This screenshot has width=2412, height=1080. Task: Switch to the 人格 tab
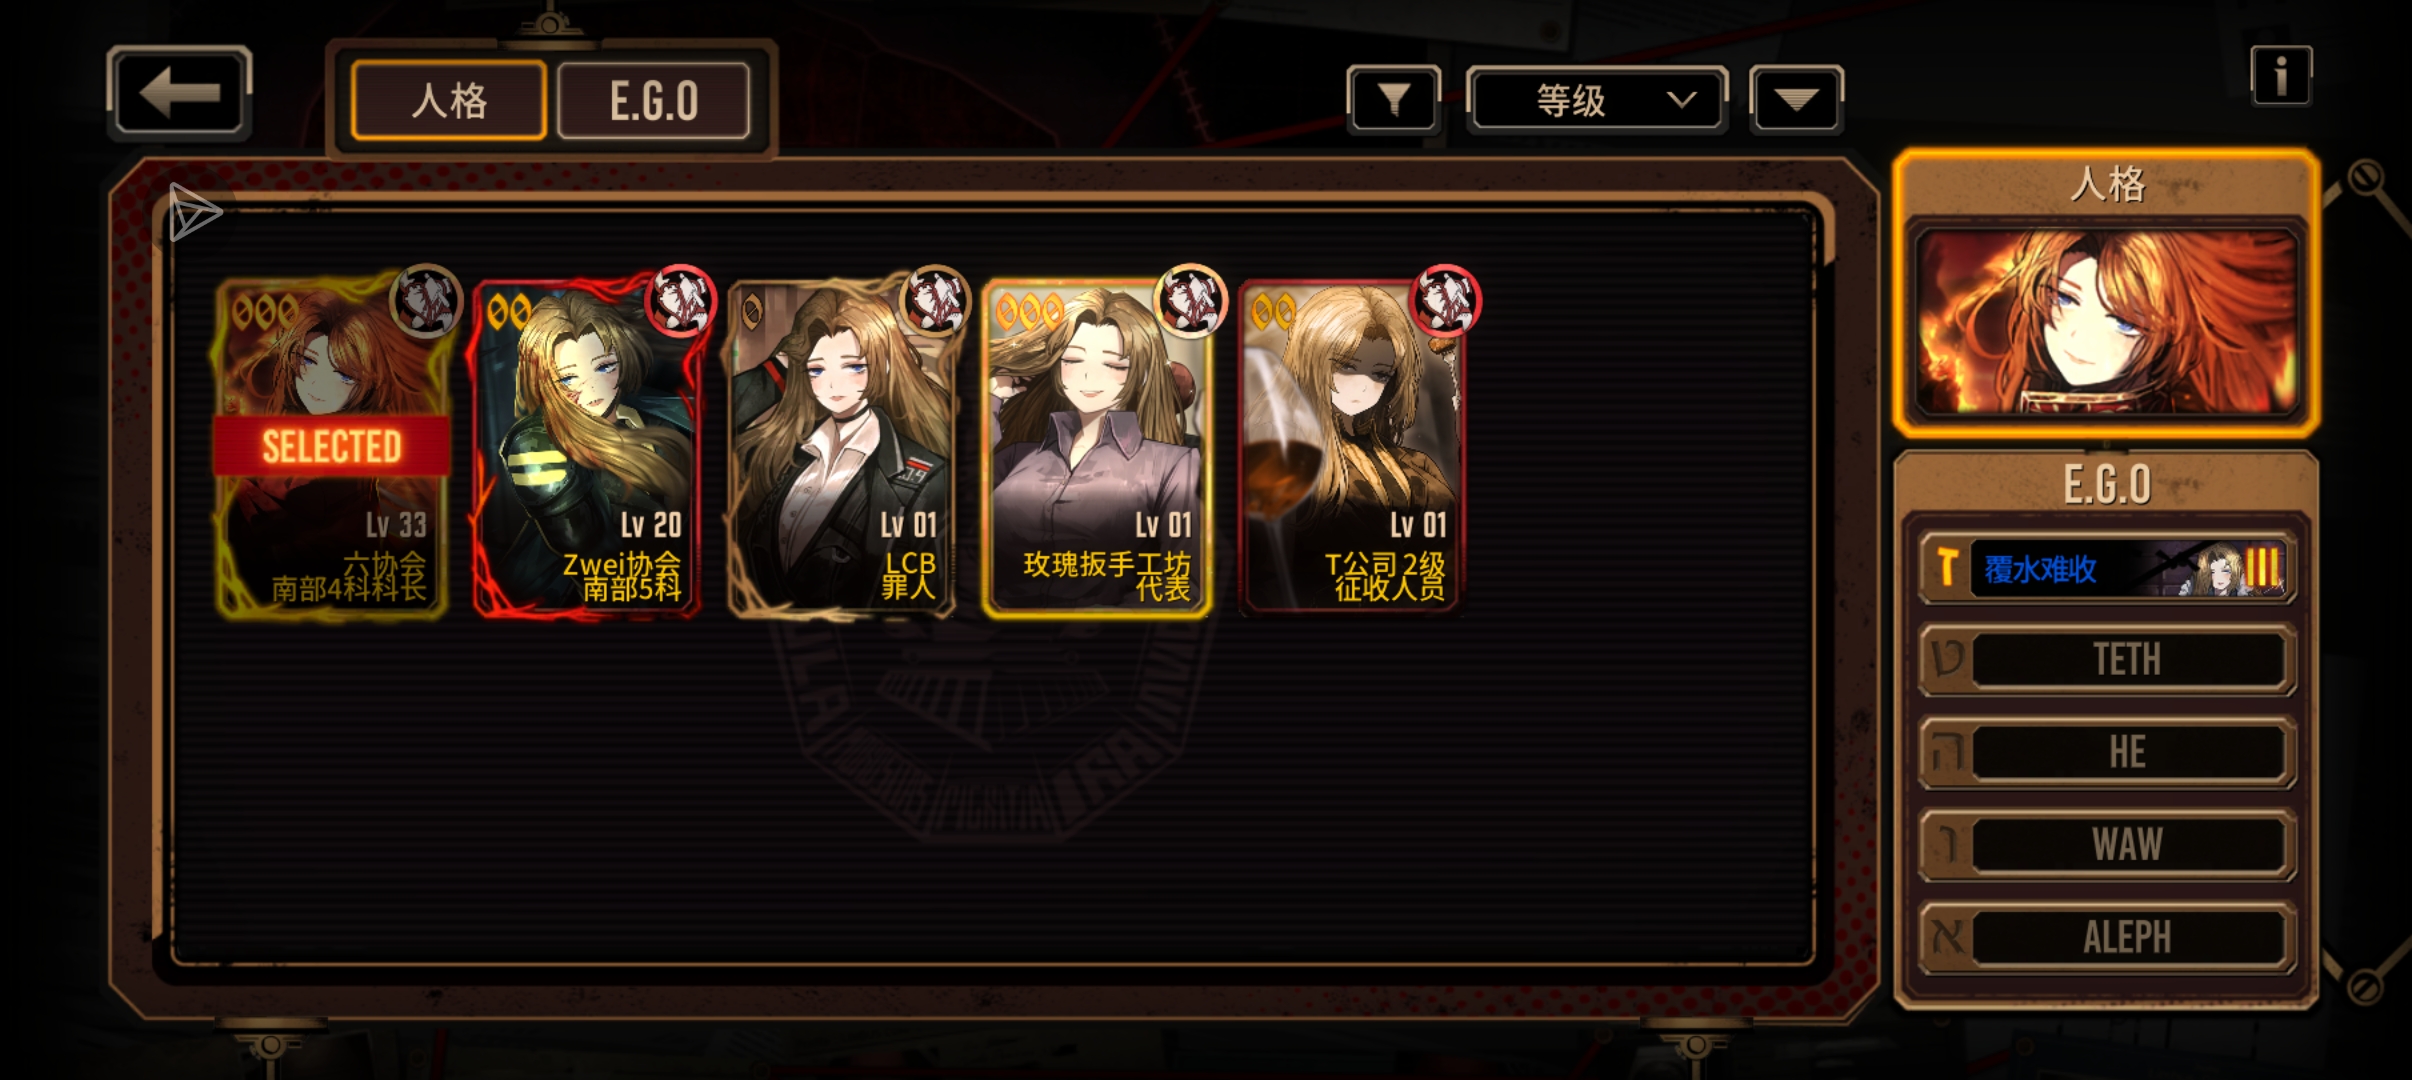click(x=449, y=100)
